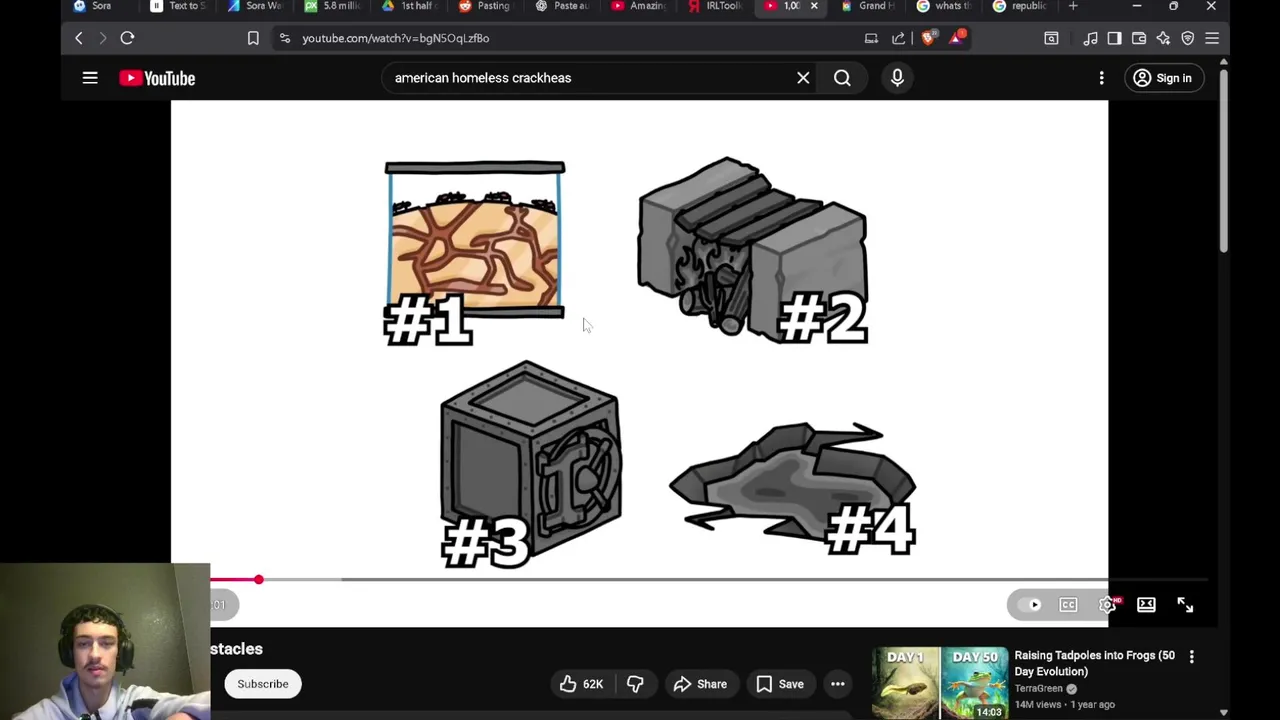Switch to the Text to S tab
The image size is (1280, 720).
tap(180, 6)
